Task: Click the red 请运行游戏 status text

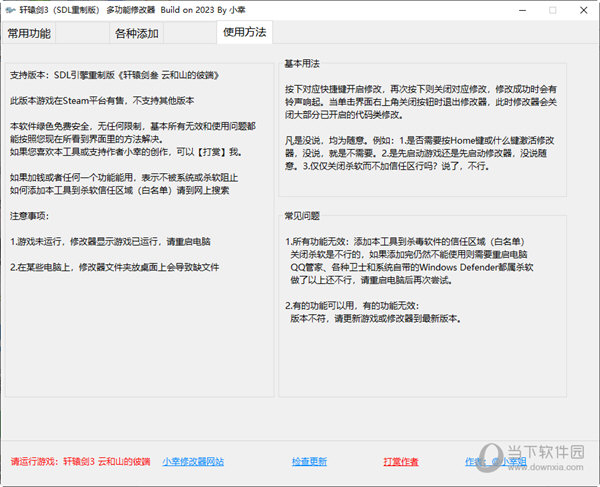Action: click(x=80, y=461)
